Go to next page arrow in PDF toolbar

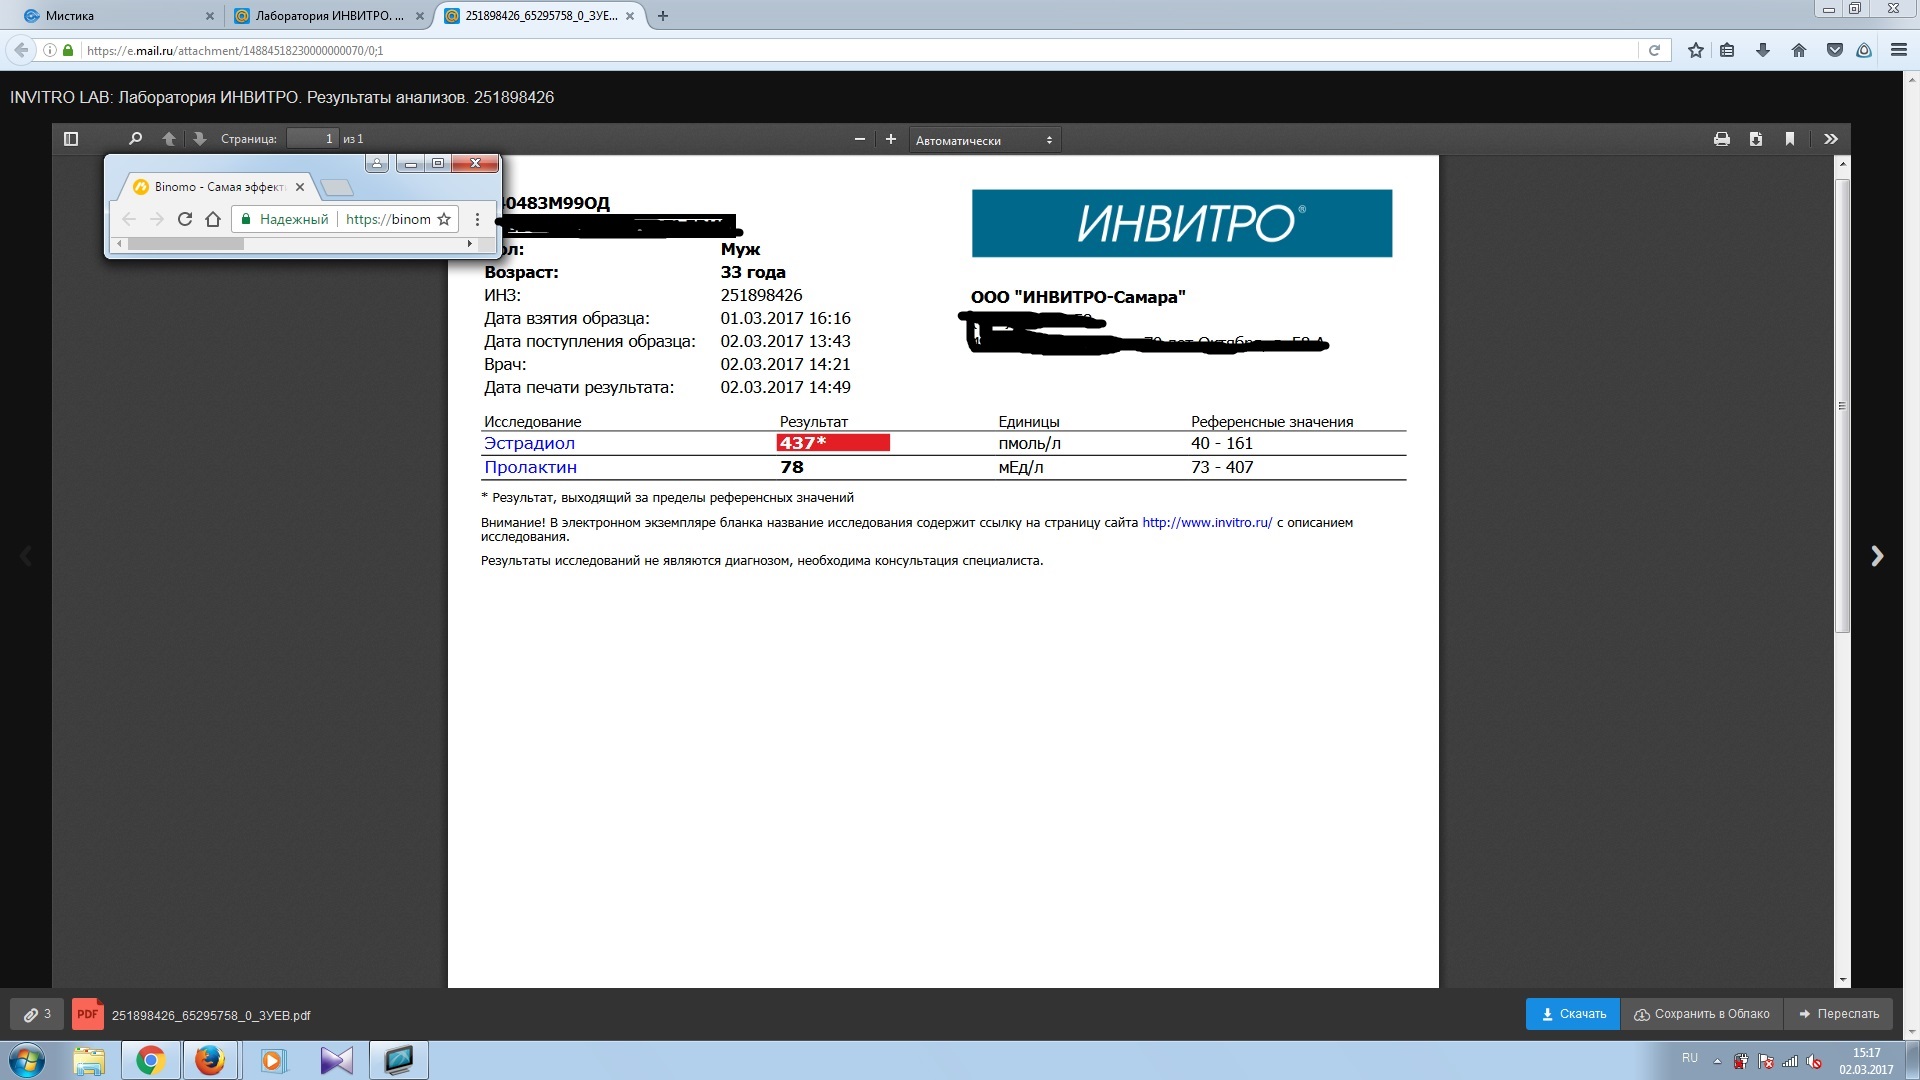199,139
